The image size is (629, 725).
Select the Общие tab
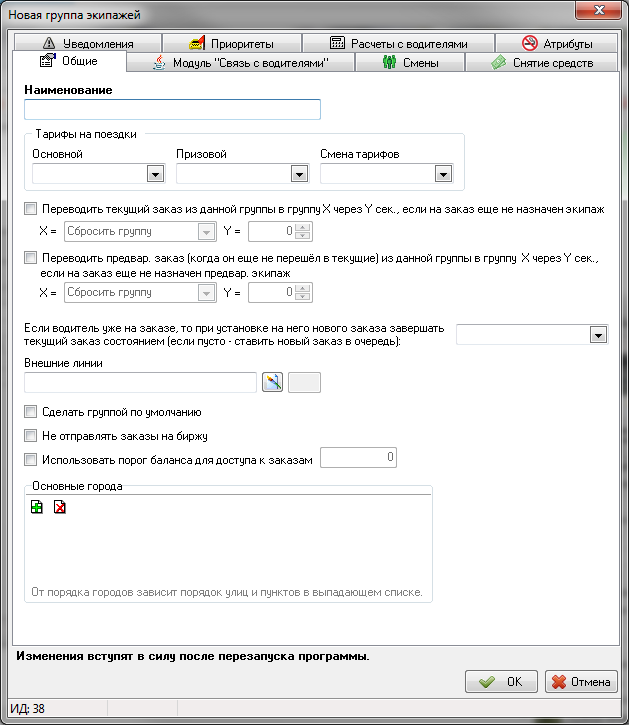point(69,61)
